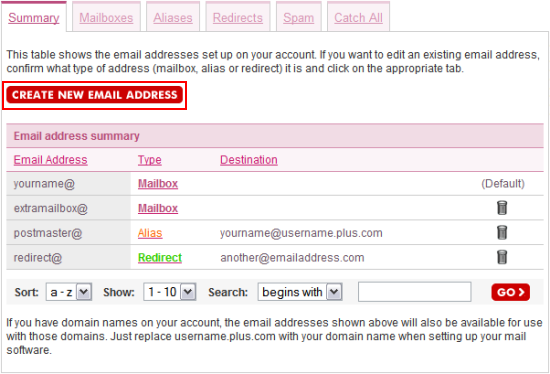
Task: Switch to the Catch All tab
Action: [358, 18]
